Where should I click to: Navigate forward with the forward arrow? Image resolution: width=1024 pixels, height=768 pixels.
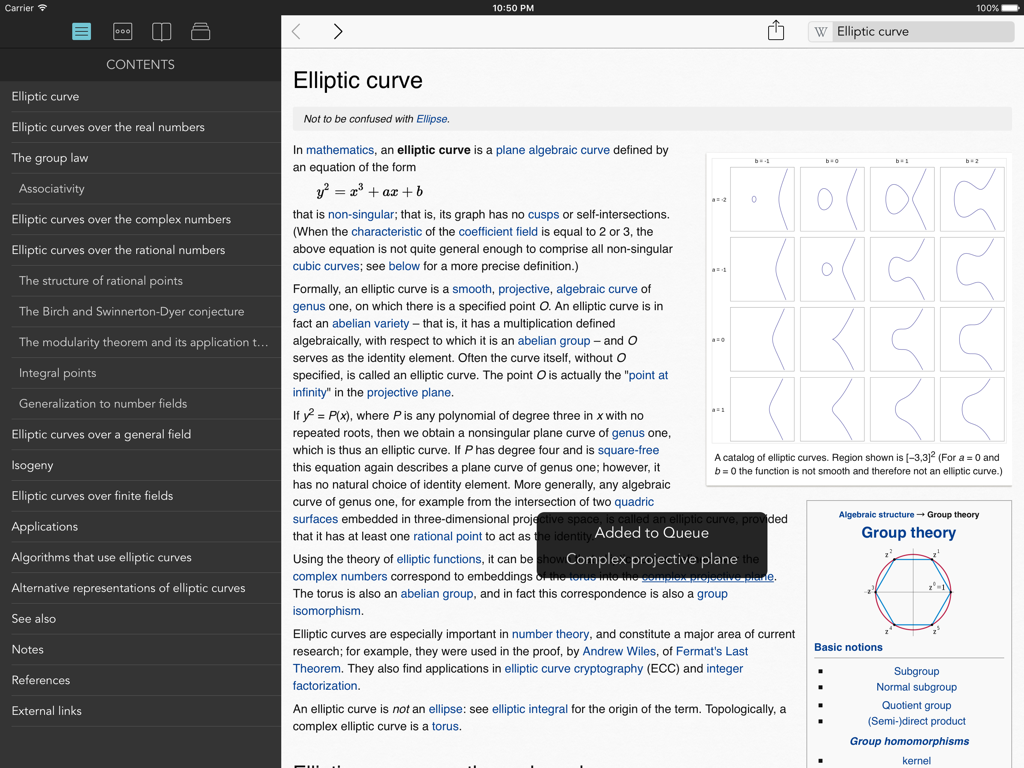(337, 31)
